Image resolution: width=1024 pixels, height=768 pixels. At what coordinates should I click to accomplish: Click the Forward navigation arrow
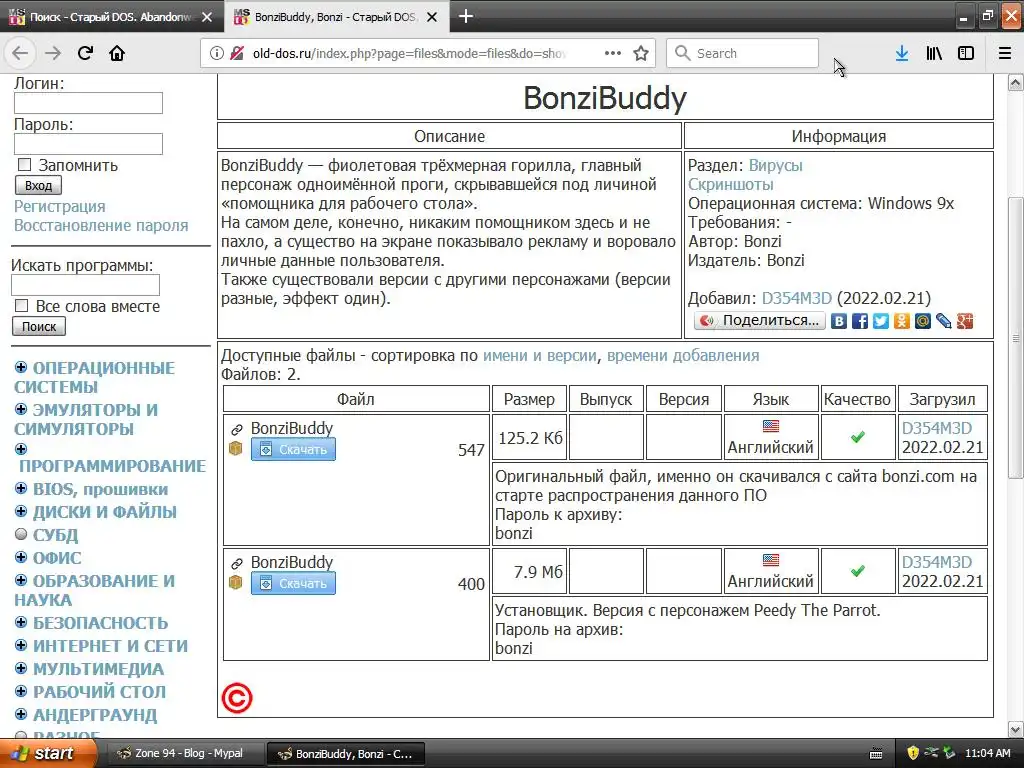53,53
